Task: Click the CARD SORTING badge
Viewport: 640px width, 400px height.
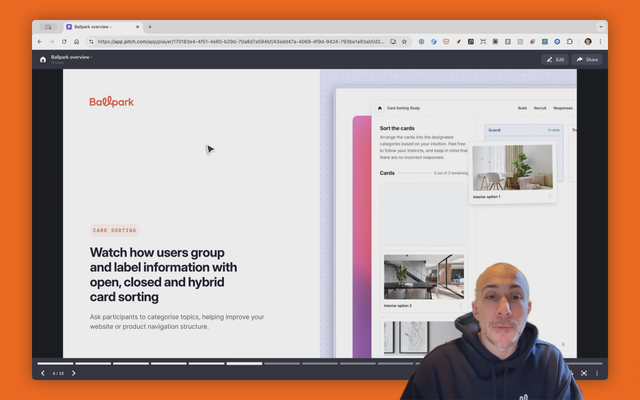Action: (115, 230)
